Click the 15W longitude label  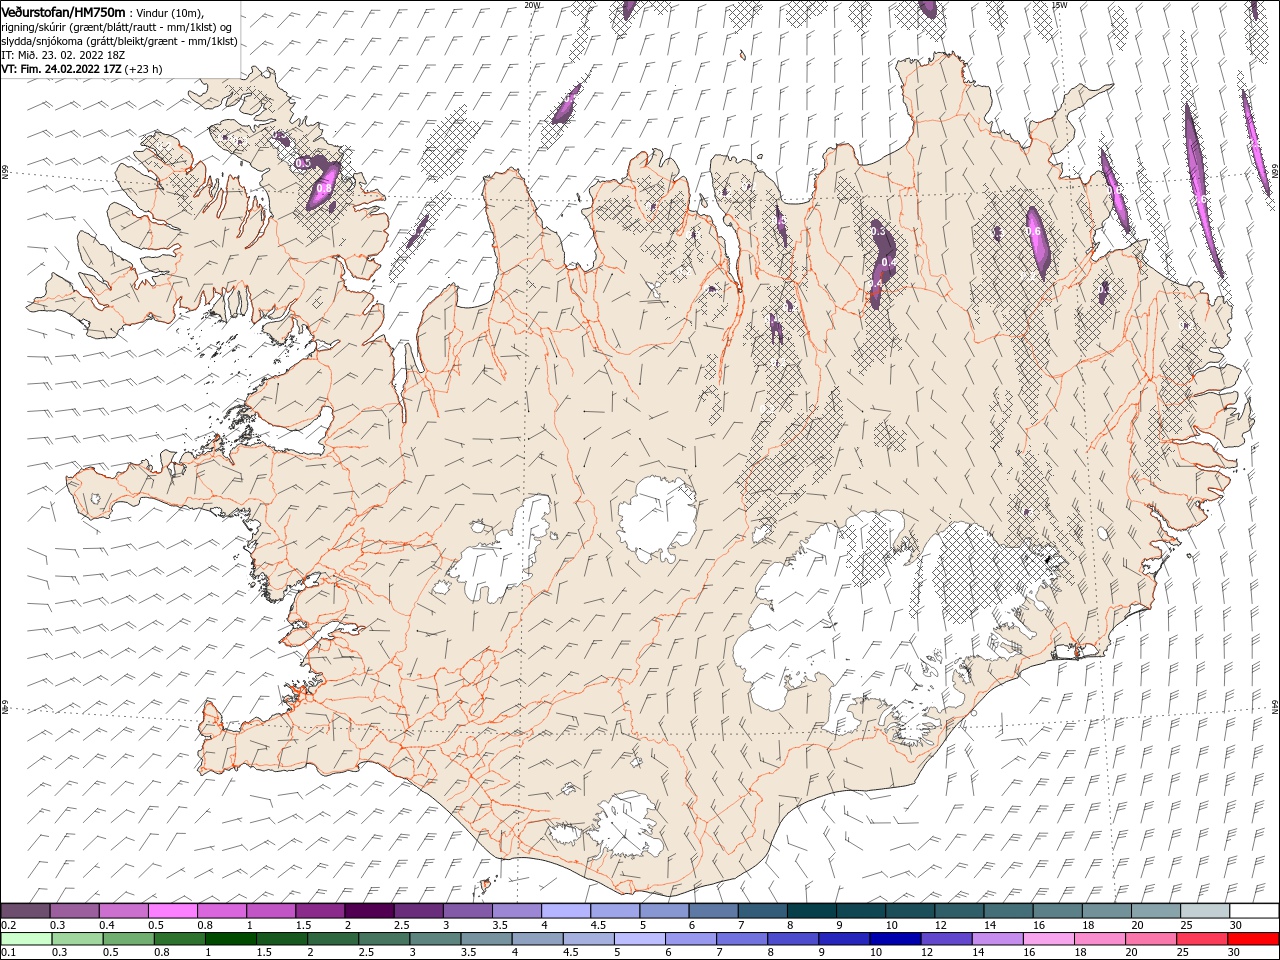point(1060,5)
